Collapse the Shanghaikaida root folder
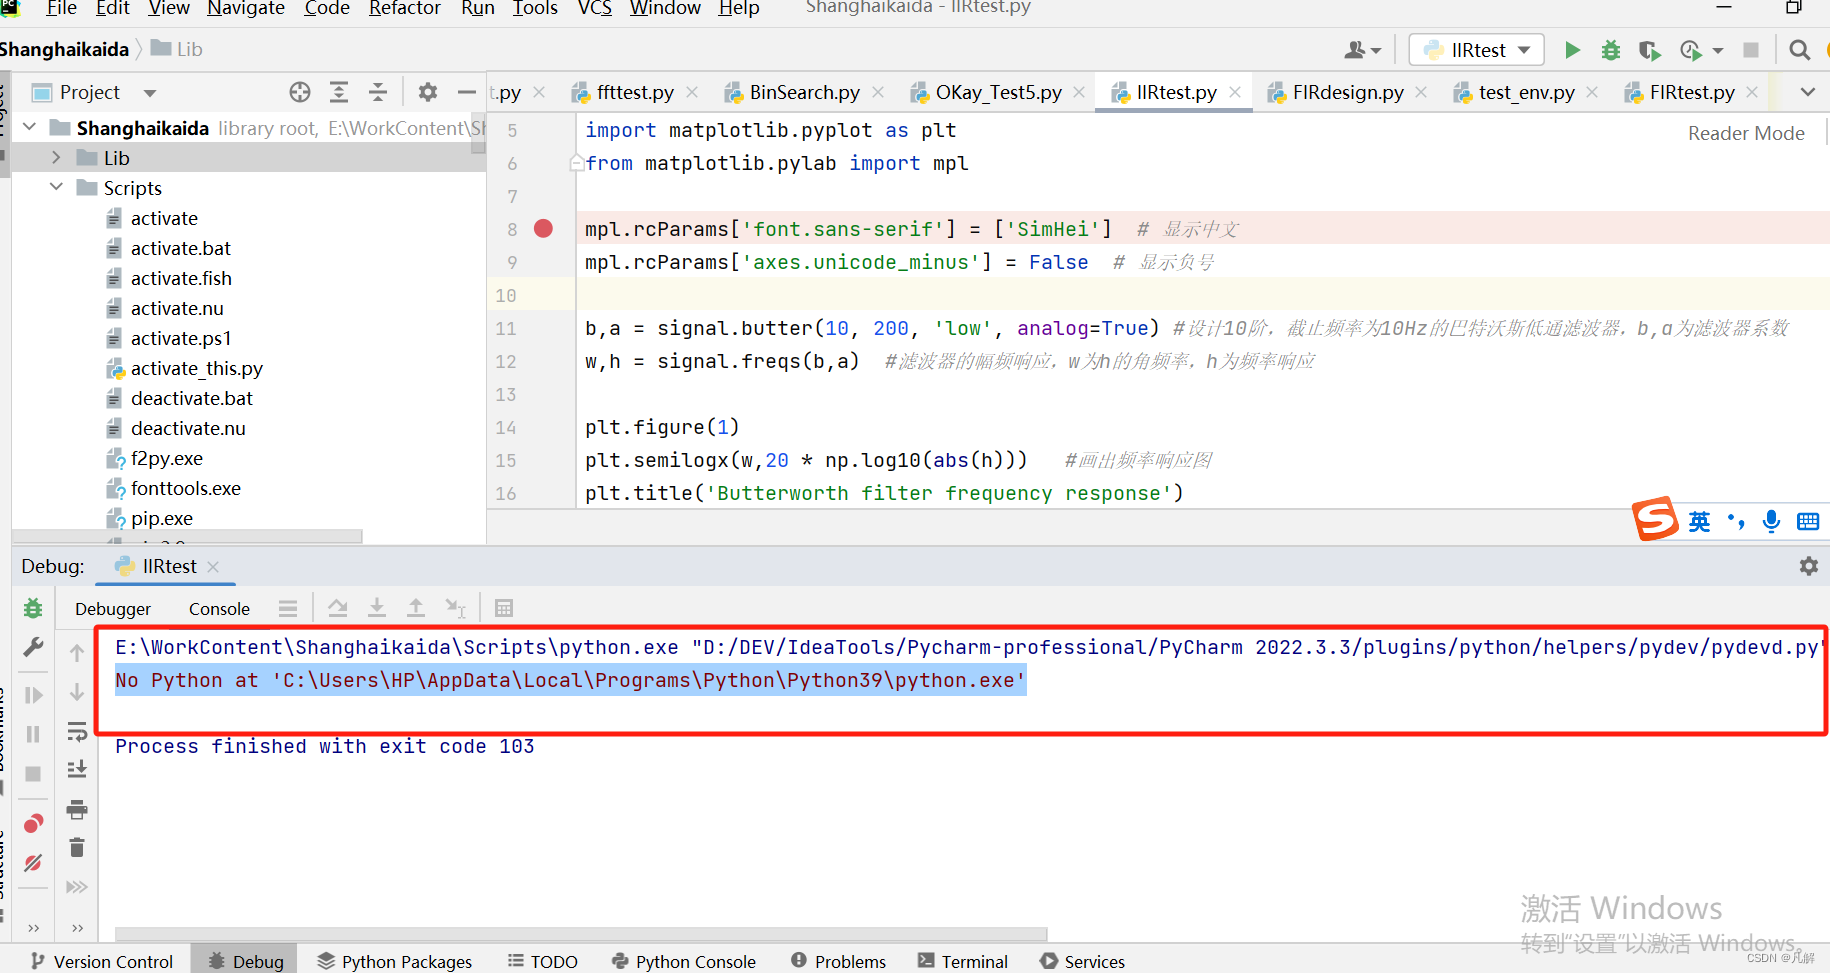The height and width of the screenshot is (973, 1830). click(x=29, y=127)
